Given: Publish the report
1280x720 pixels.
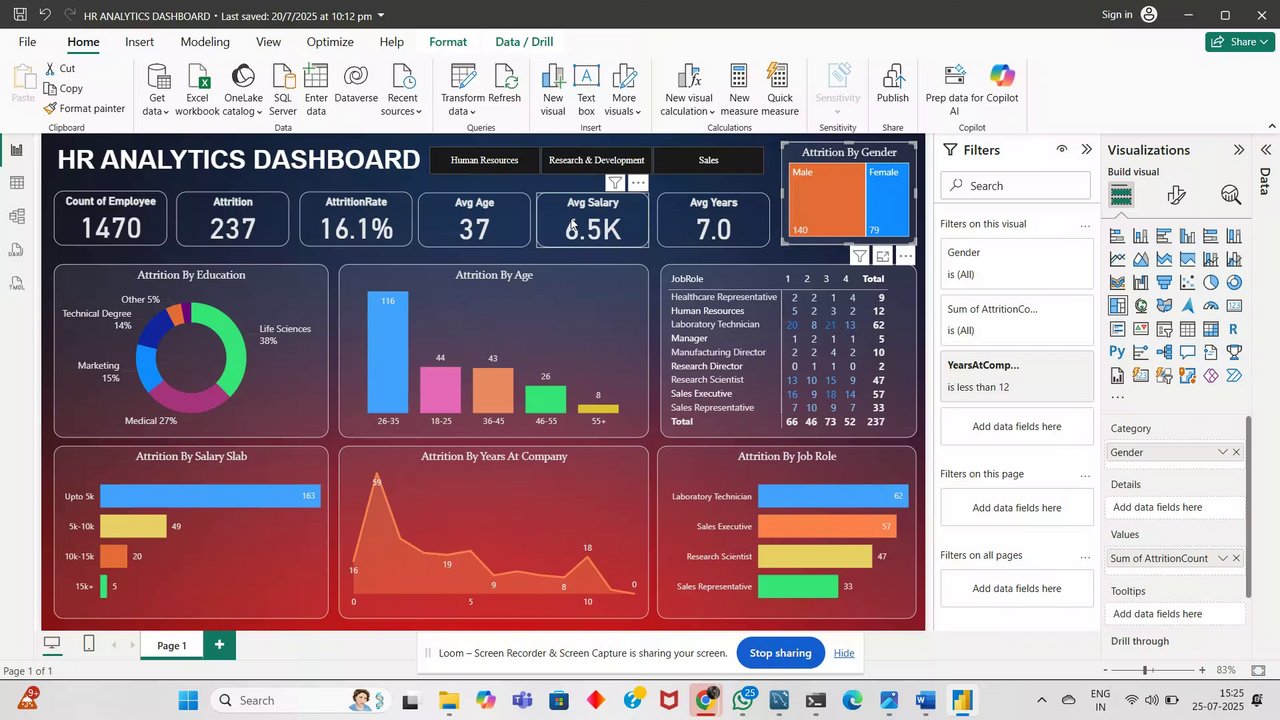Looking at the screenshot, I should coord(893,85).
